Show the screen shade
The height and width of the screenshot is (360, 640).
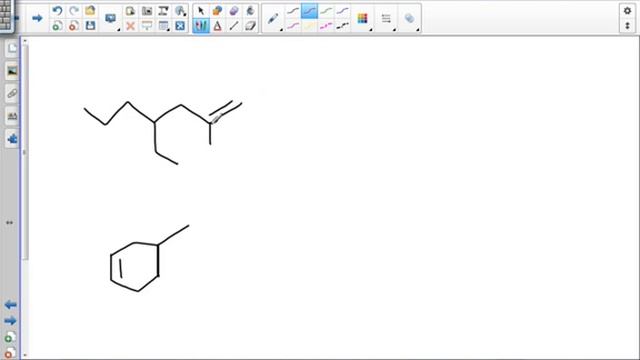pos(147,26)
